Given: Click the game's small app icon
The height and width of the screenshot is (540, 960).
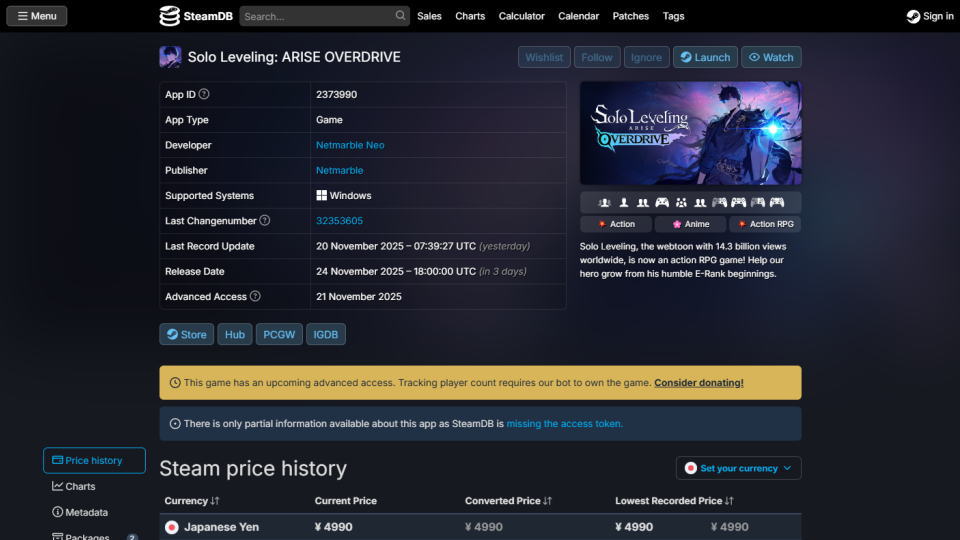Looking at the screenshot, I should coord(170,57).
